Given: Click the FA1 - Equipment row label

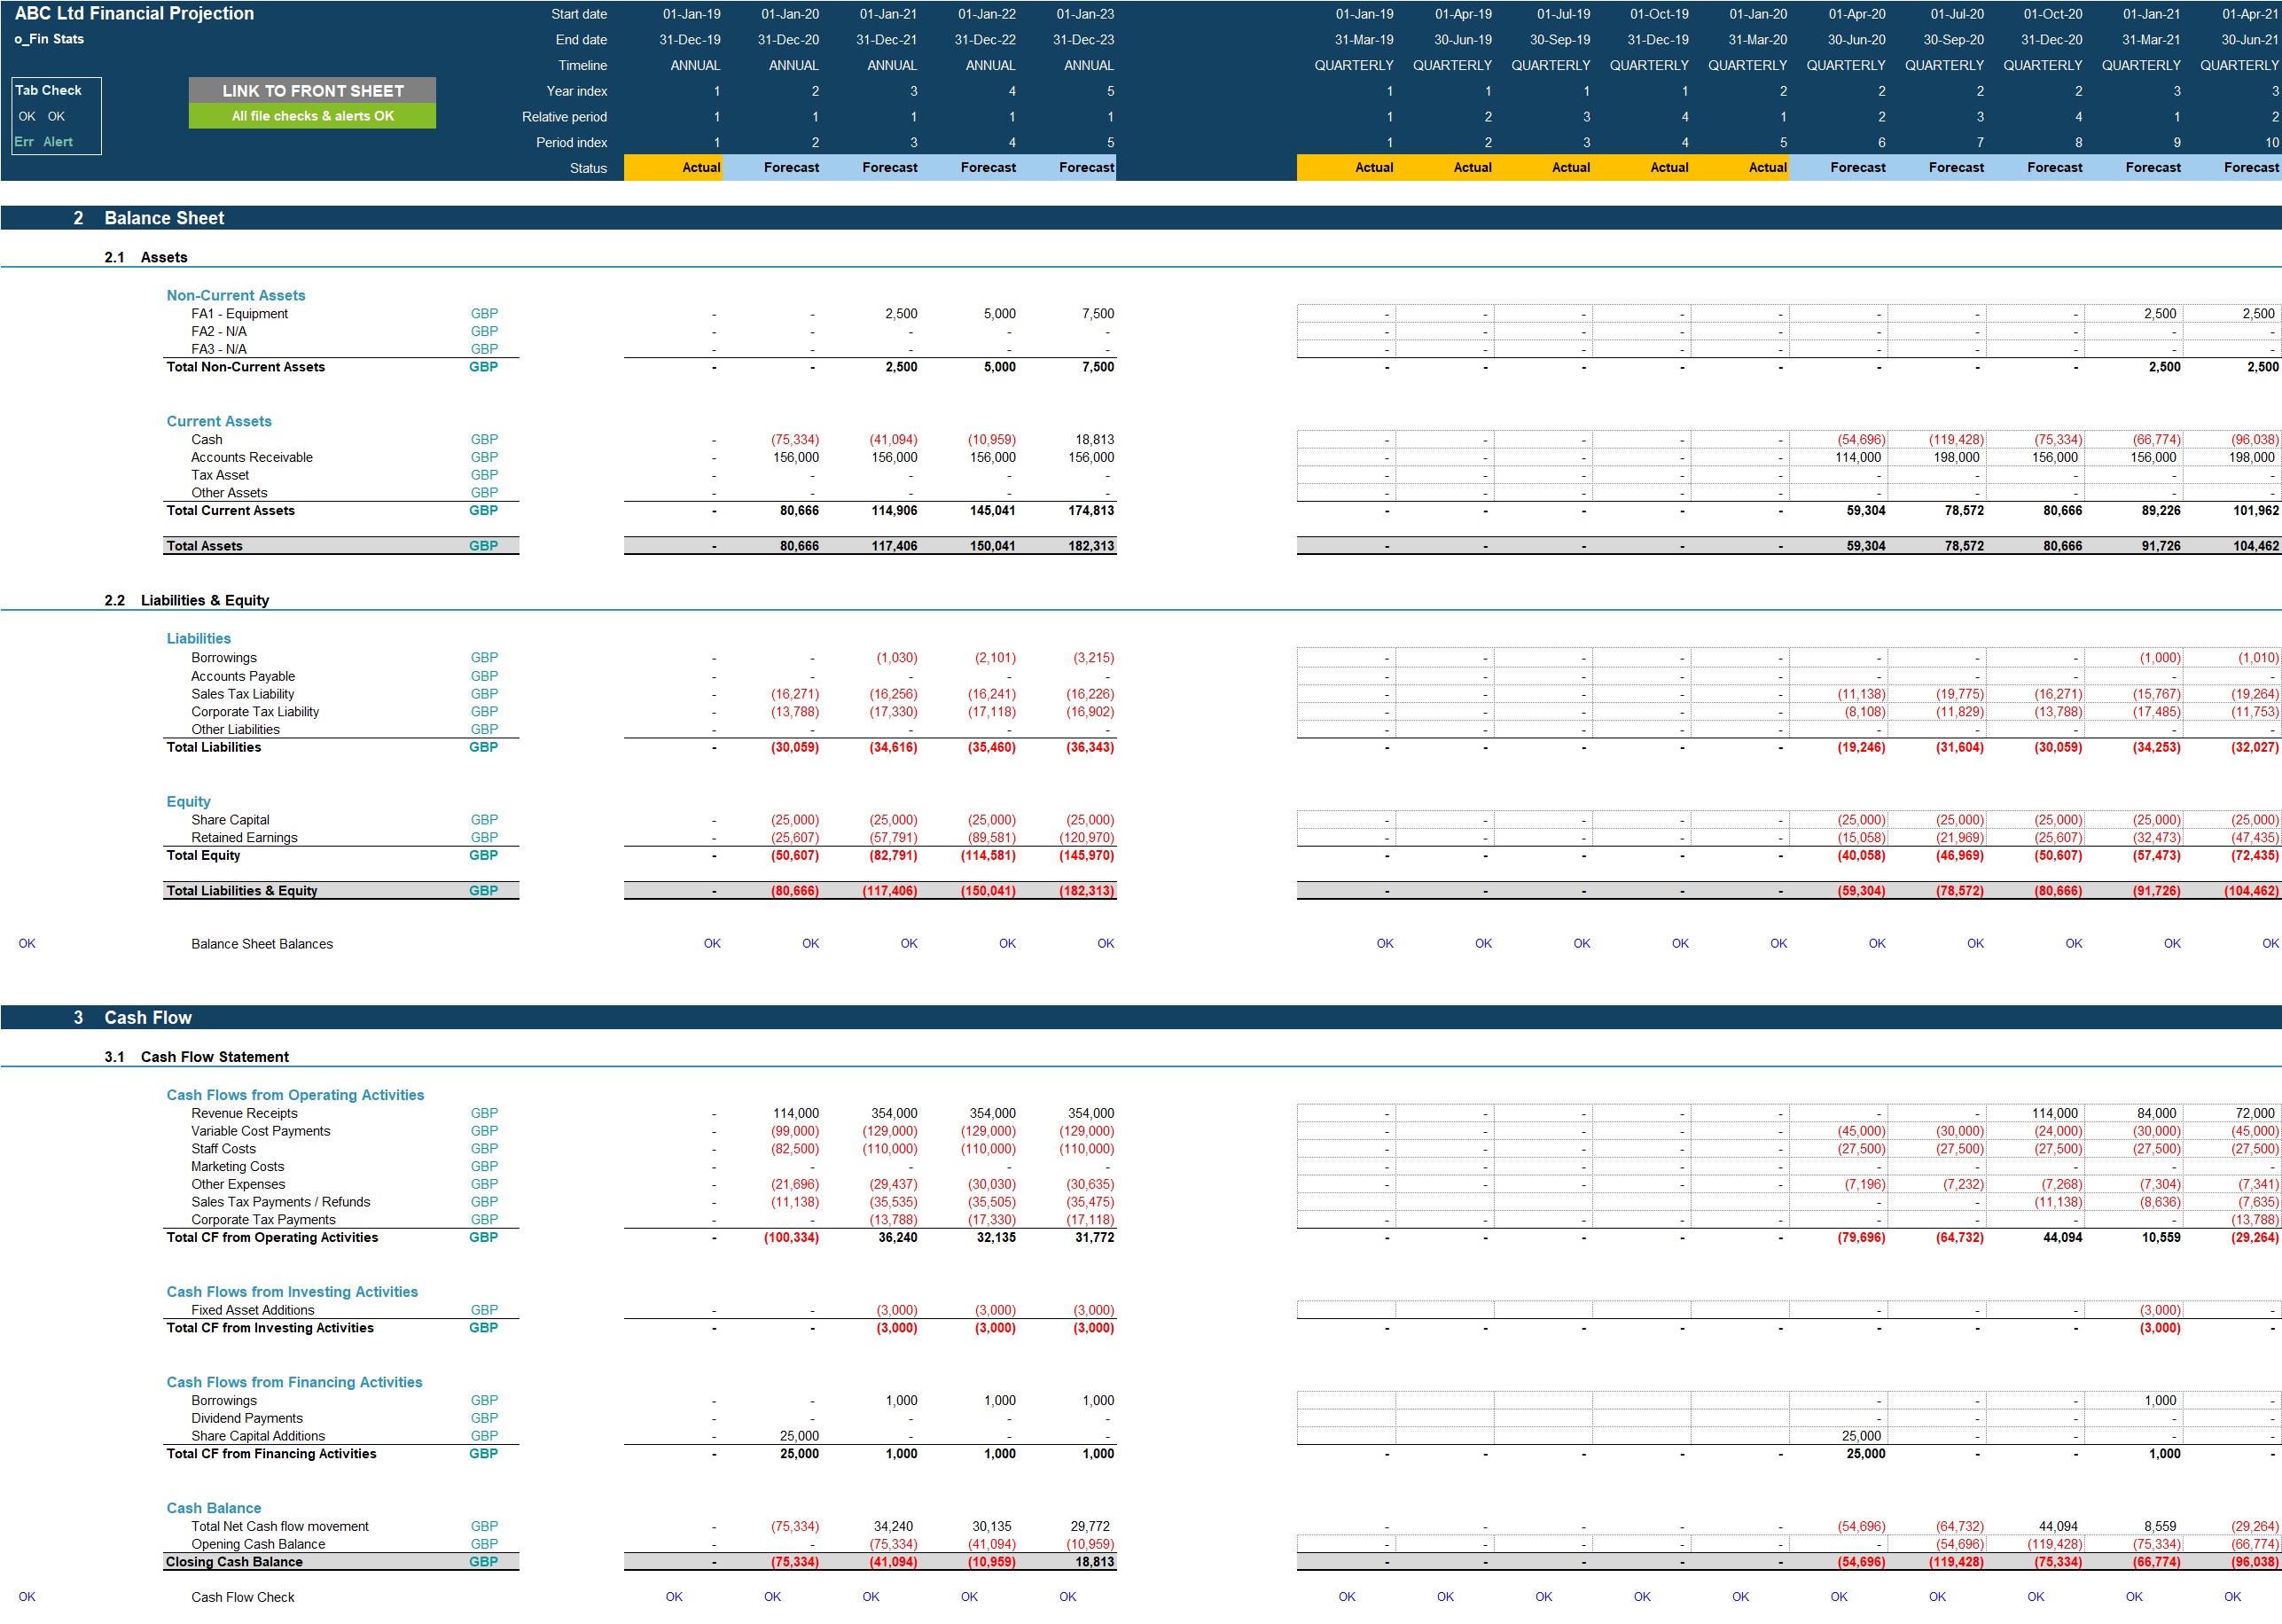Looking at the screenshot, I should click(x=239, y=314).
